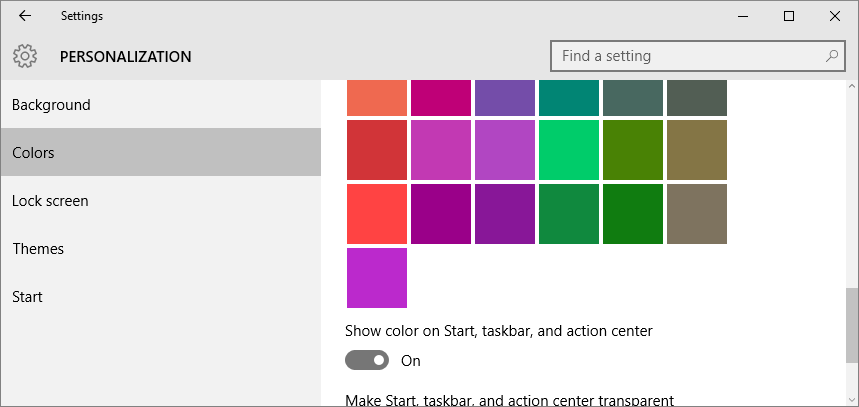Viewport: 859px width, 407px height.
Task: Minimize the Settings window
Action: tap(743, 16)
